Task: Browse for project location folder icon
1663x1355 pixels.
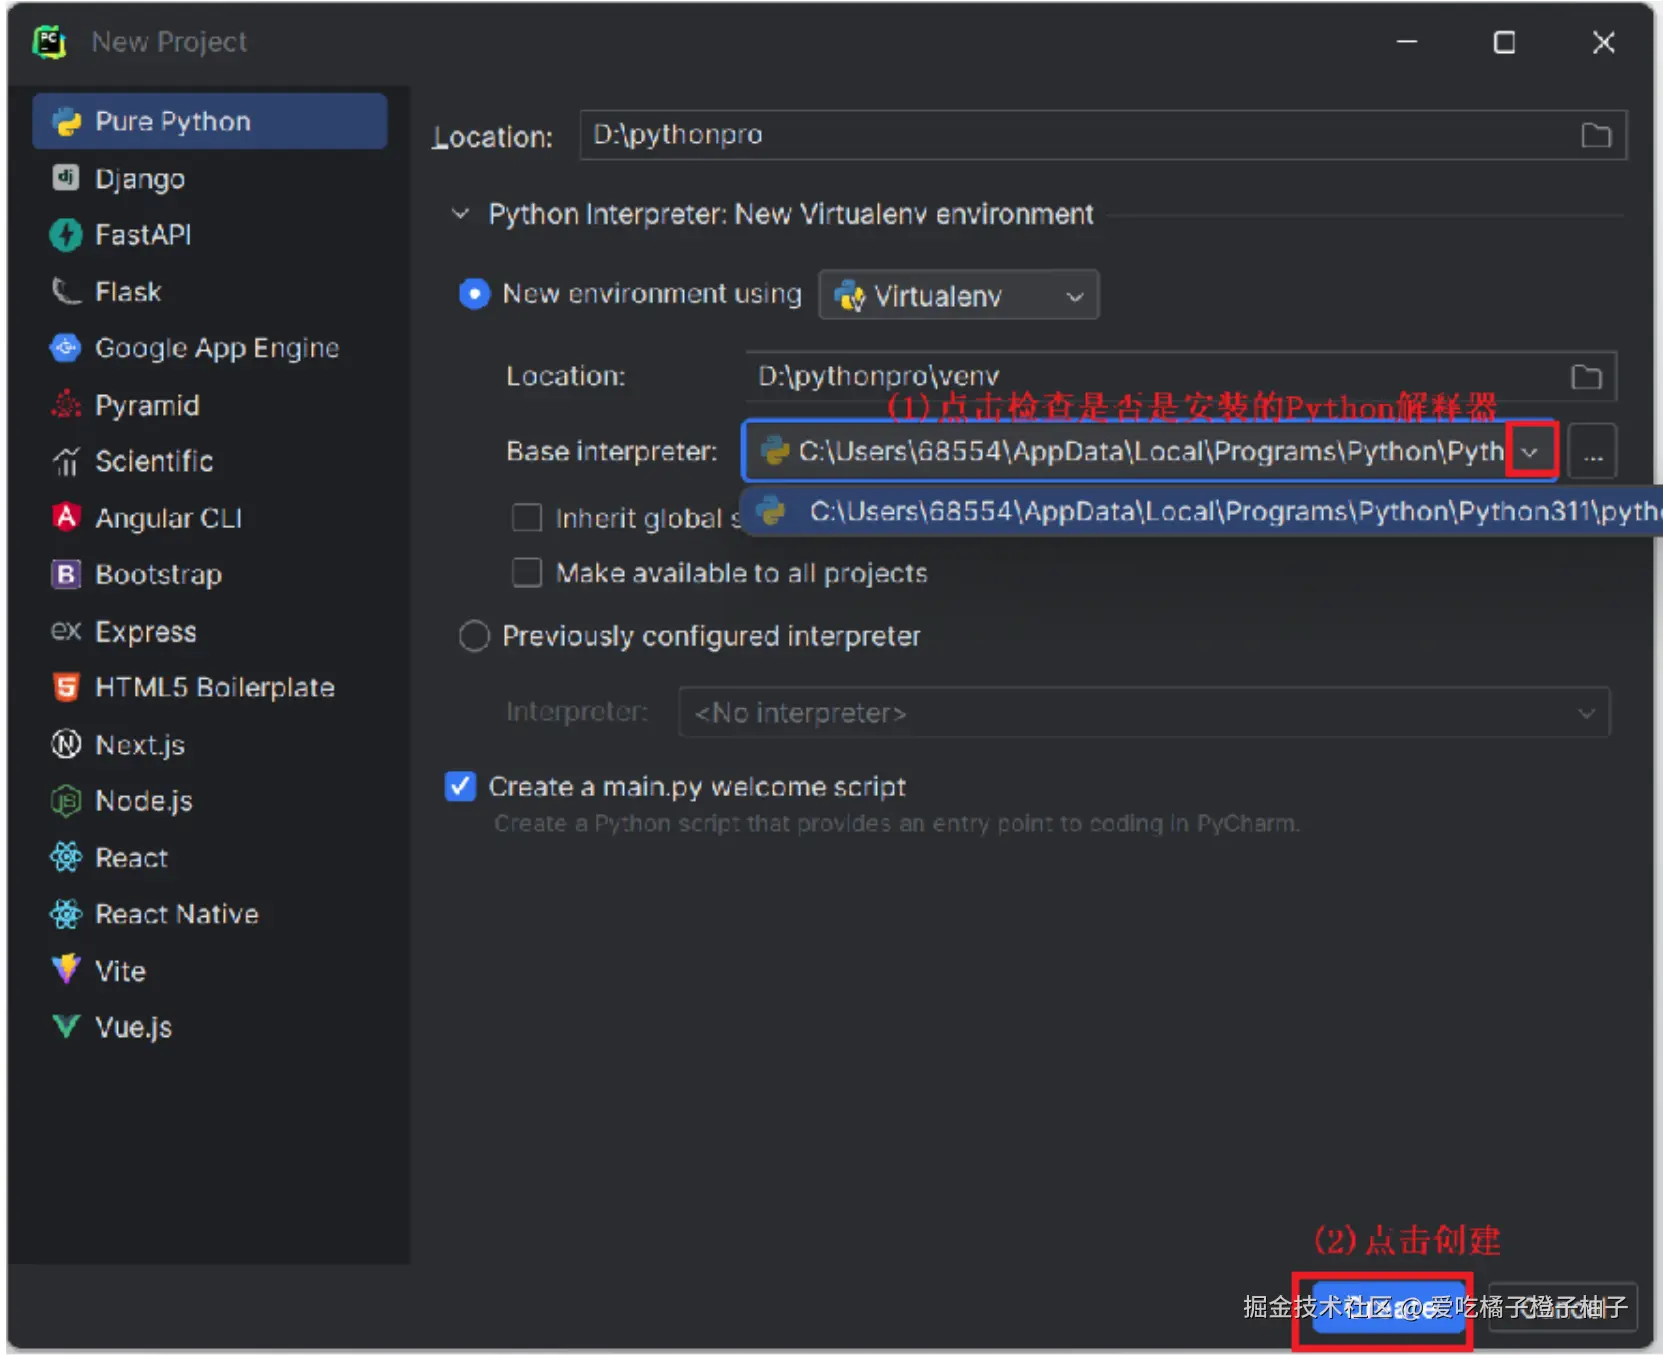Action: click(1595, 135)
